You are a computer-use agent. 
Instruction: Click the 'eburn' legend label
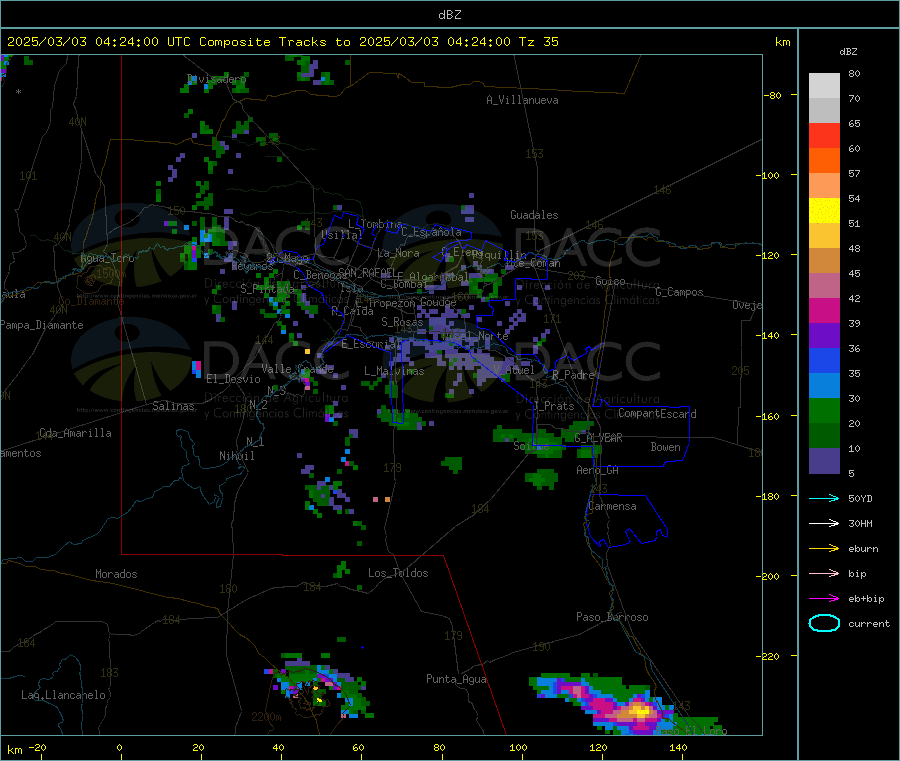[863, 549]
